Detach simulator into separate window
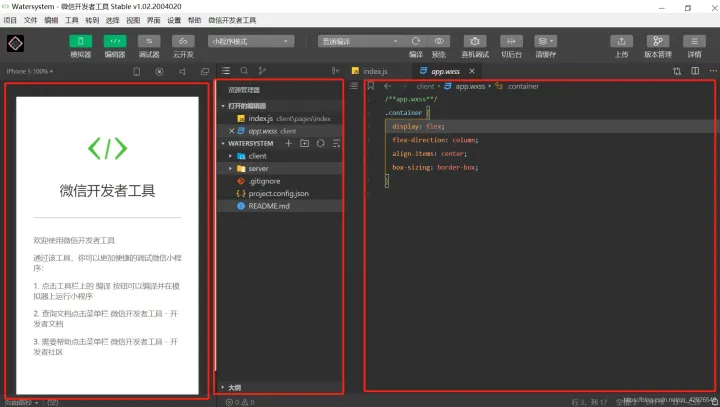The width and height of the screenshot is (720, 407). [x=205, y=72]
